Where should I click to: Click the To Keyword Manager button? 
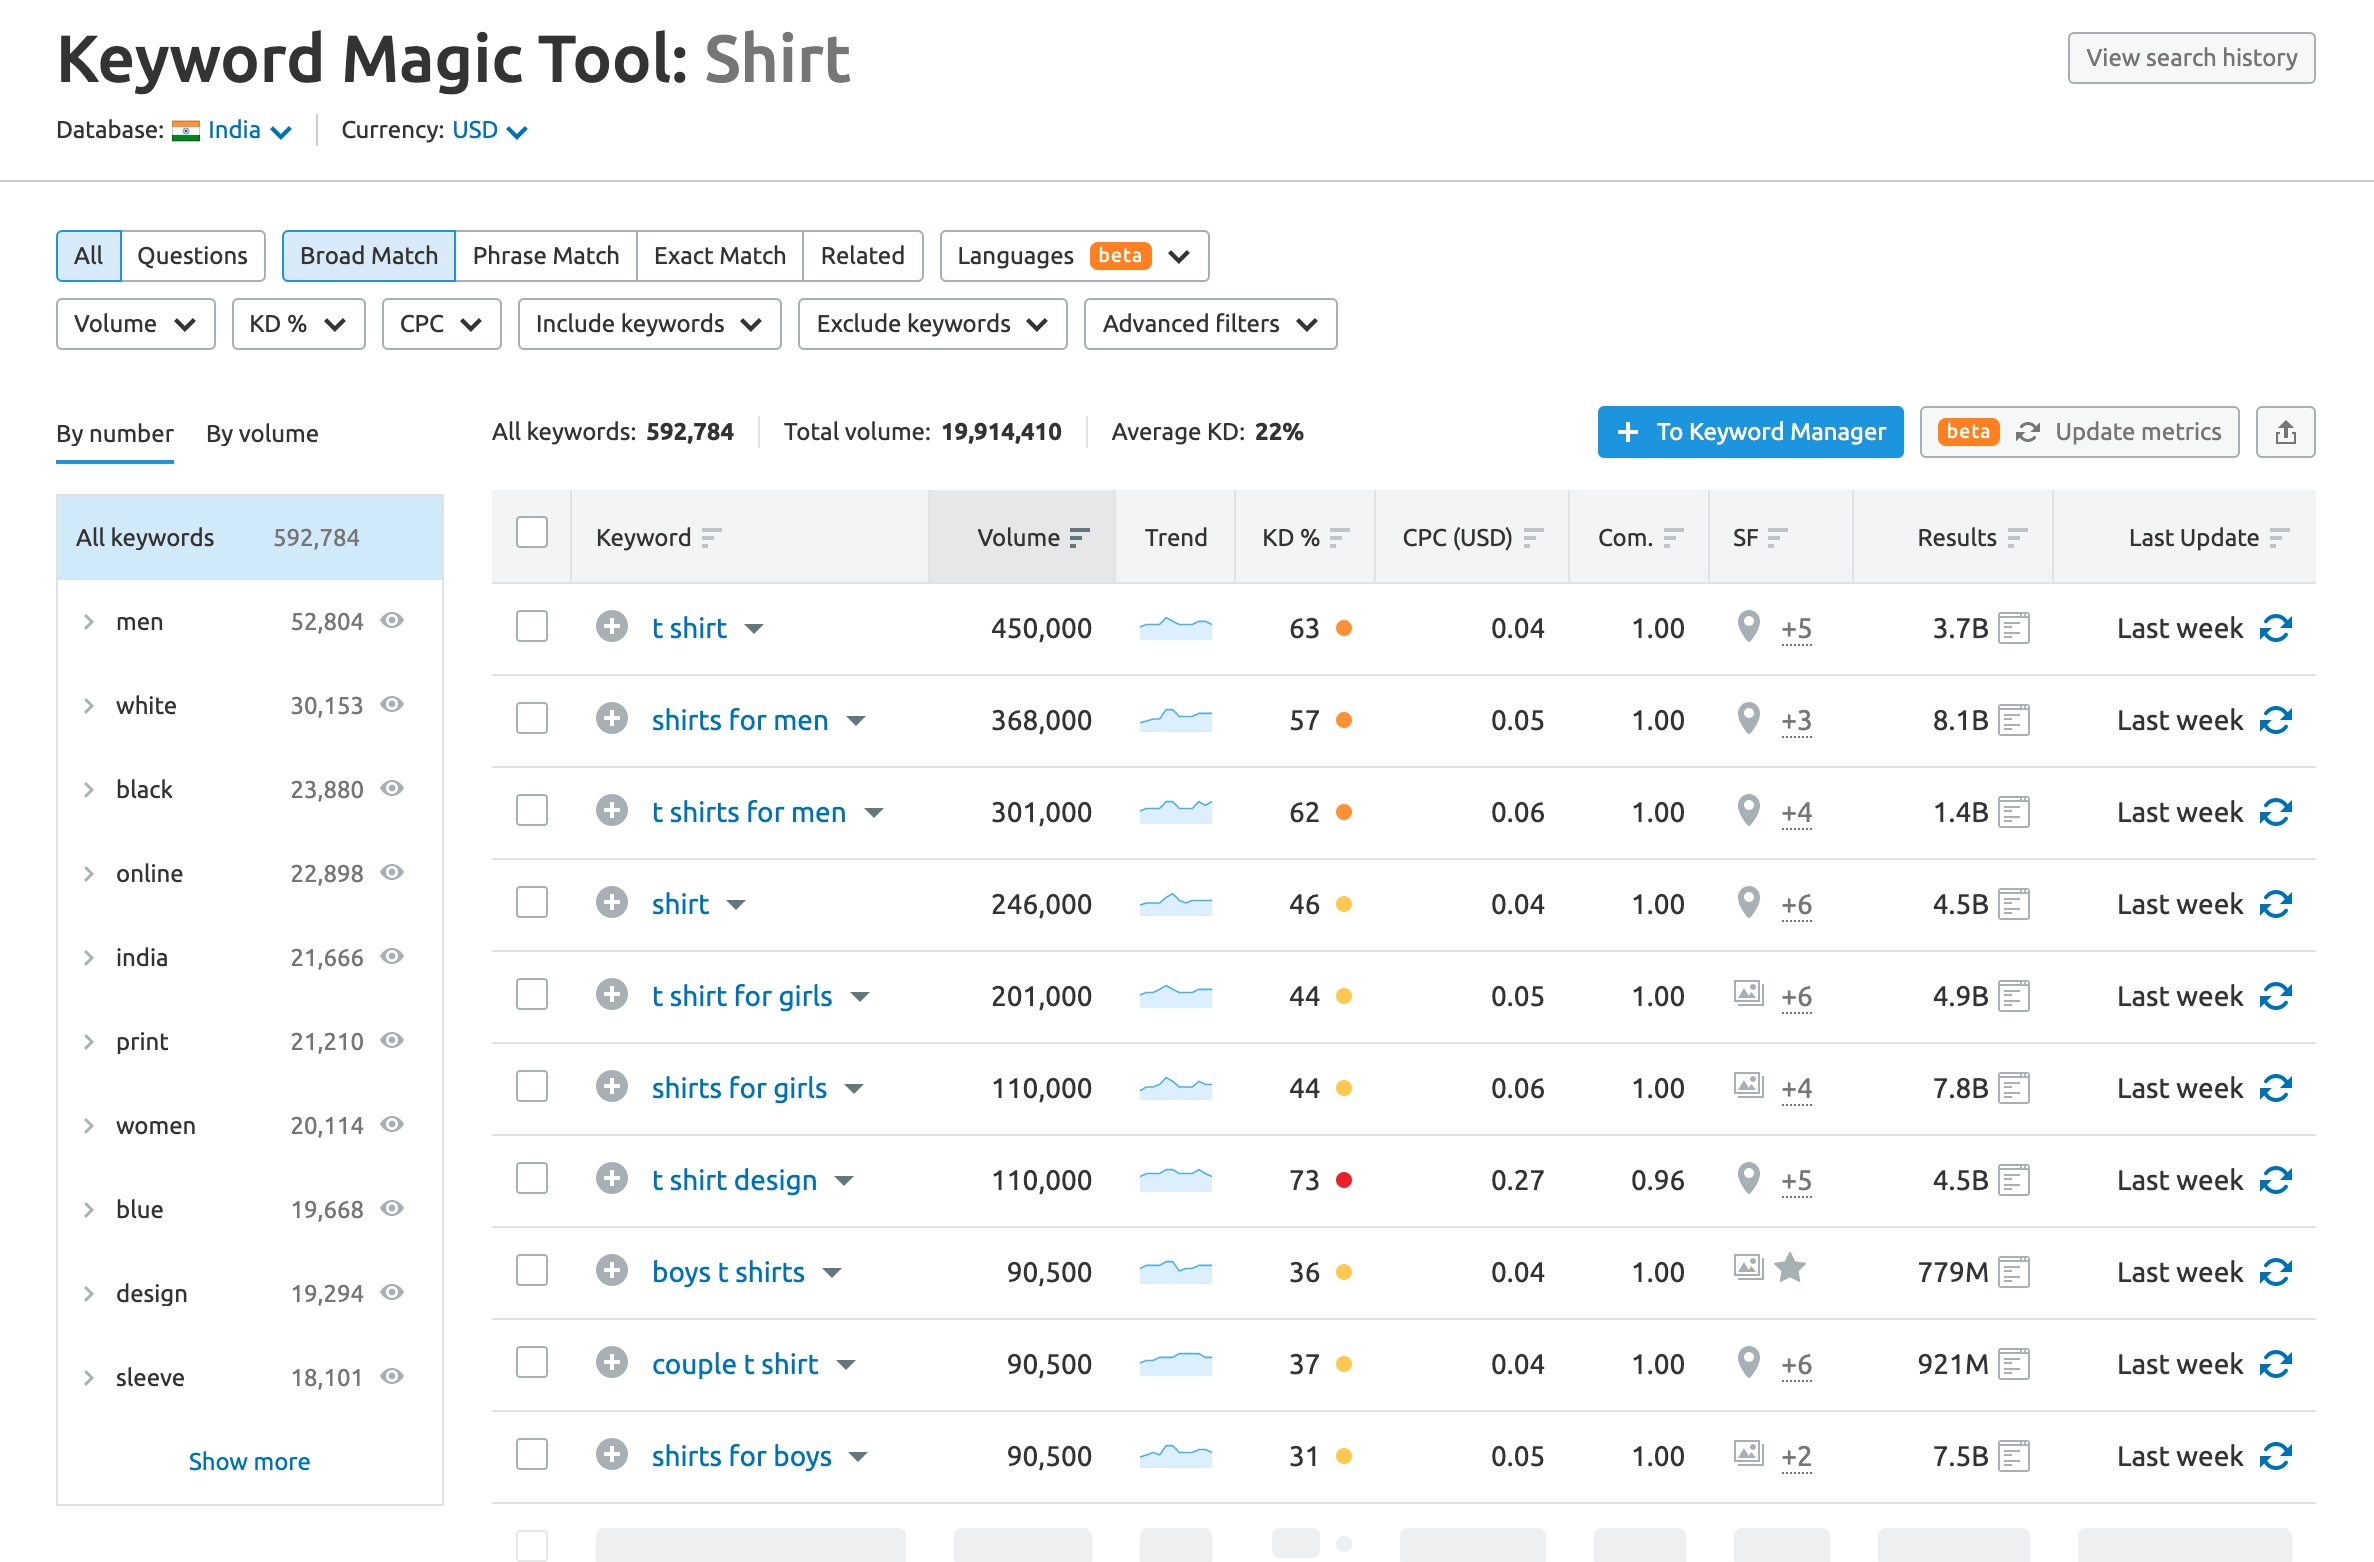click(1749, 431)
